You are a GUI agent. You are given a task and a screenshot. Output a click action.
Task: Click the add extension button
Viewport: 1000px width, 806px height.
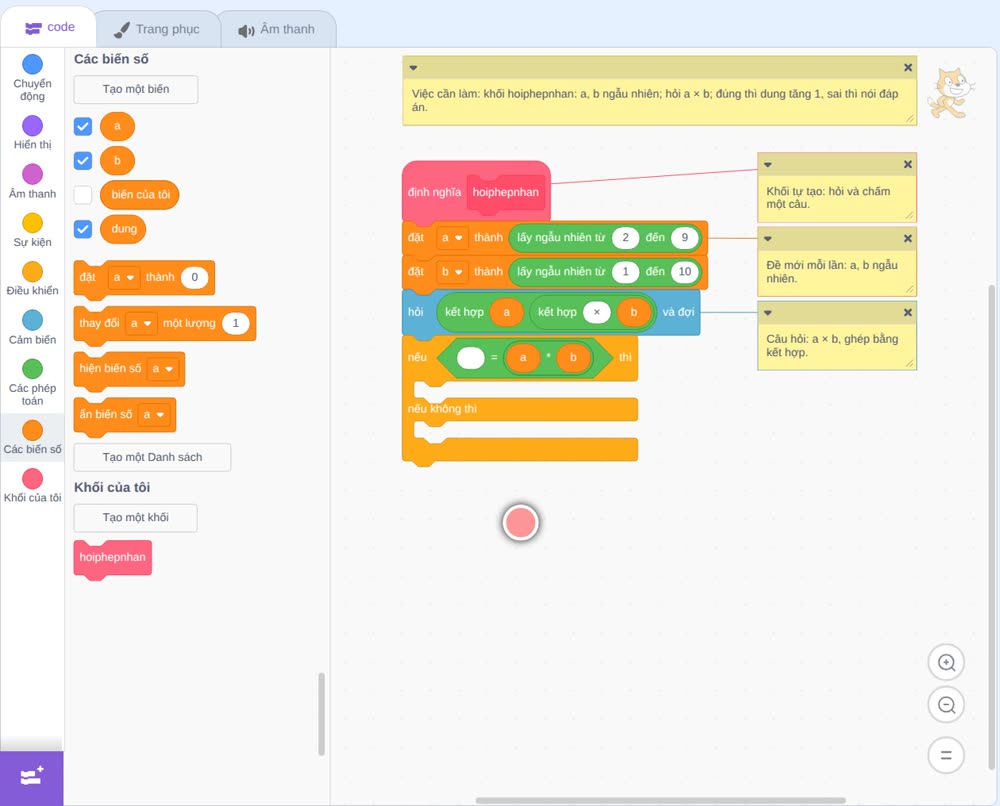coord(32,778)
